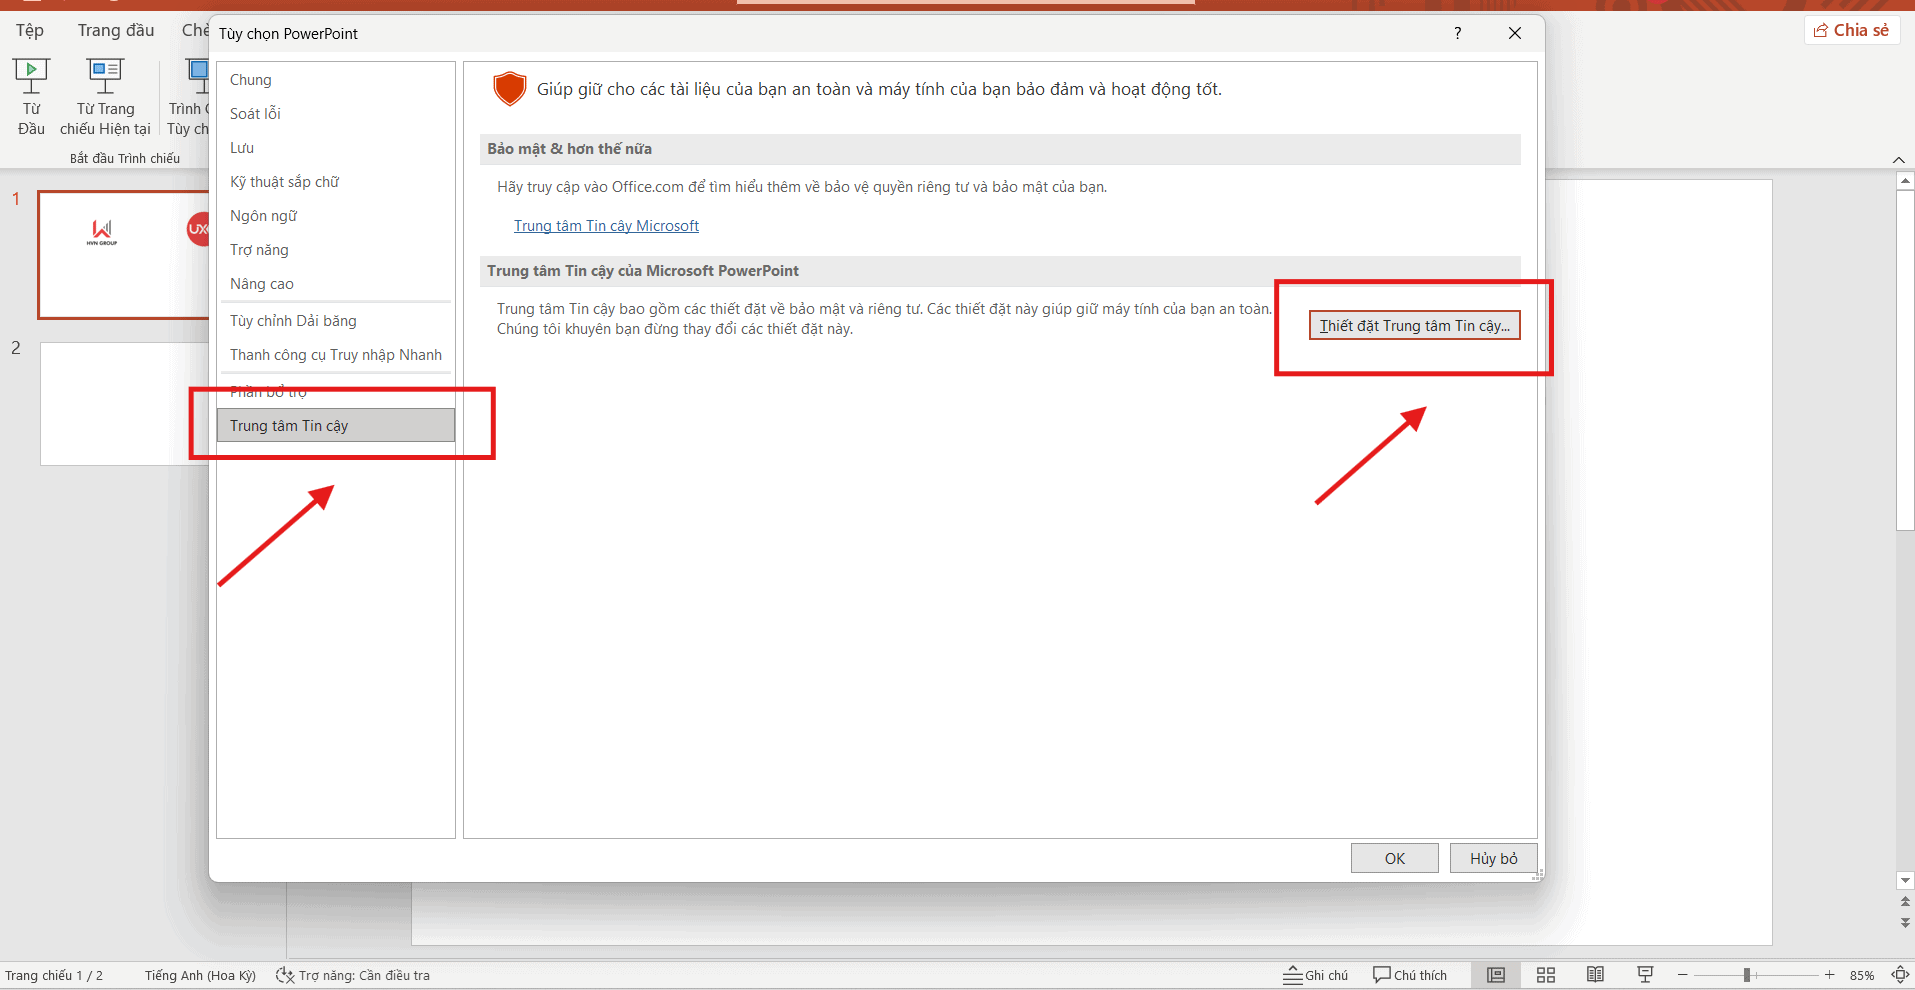Check accessibility status Trợ năng

click(x=353, y=975)
